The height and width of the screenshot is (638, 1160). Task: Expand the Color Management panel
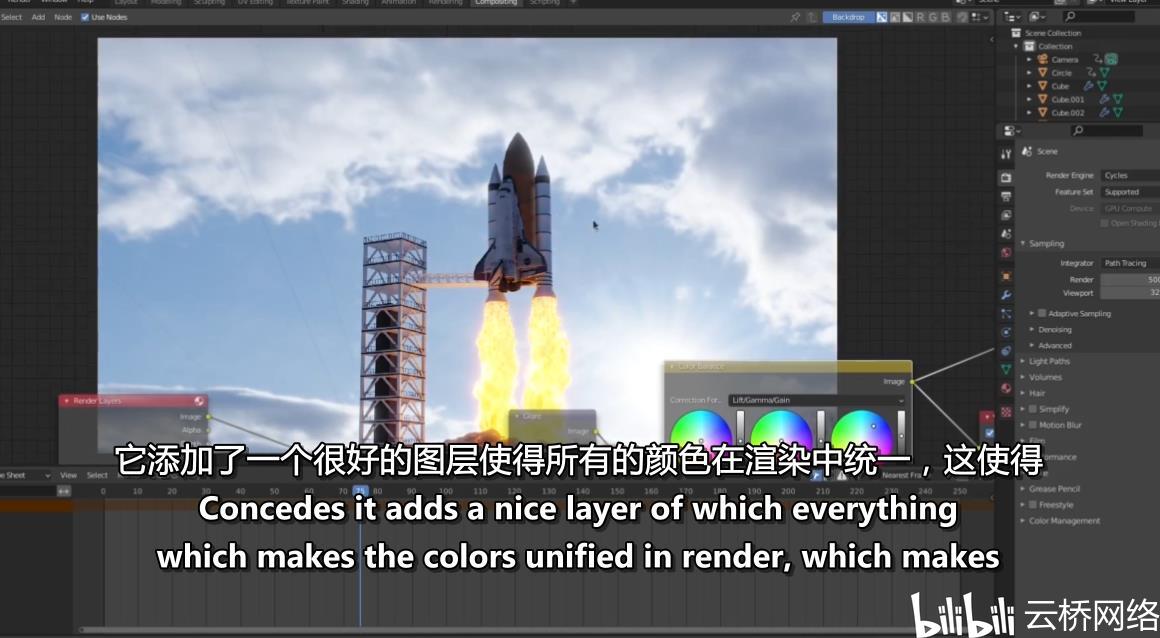click(x=1023, y=520)
